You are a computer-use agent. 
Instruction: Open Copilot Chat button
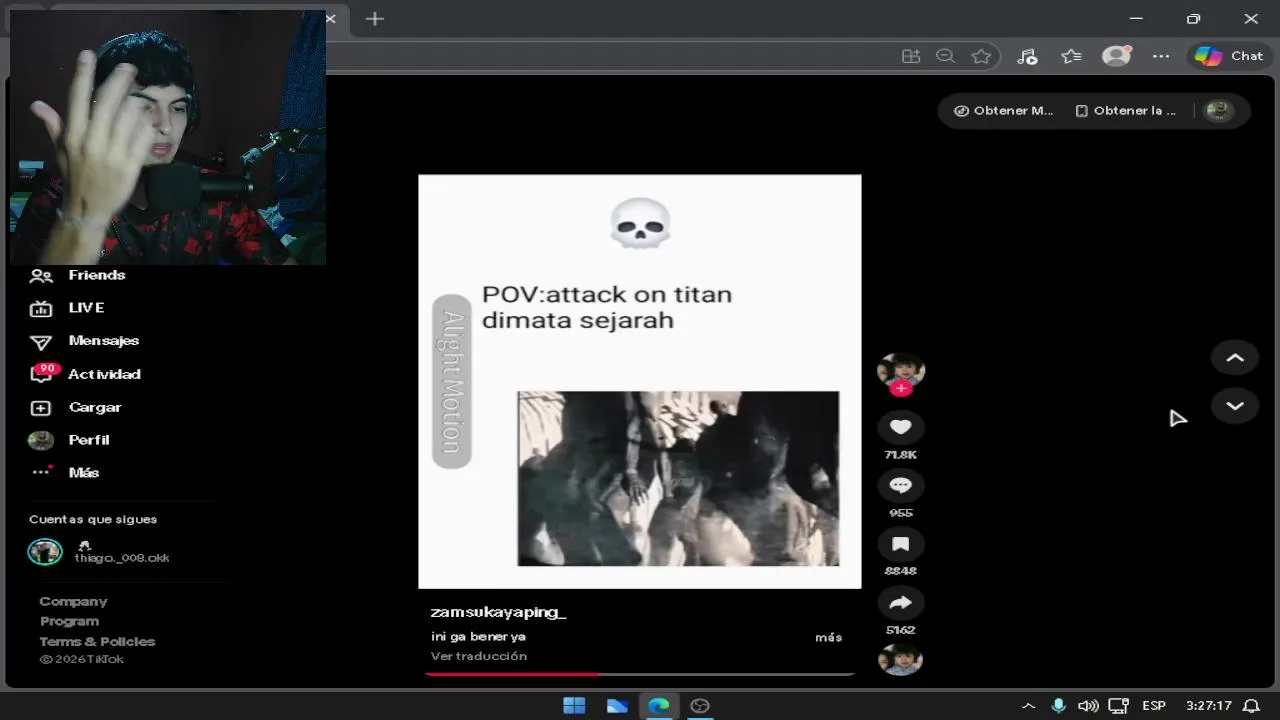[1230, 56]
